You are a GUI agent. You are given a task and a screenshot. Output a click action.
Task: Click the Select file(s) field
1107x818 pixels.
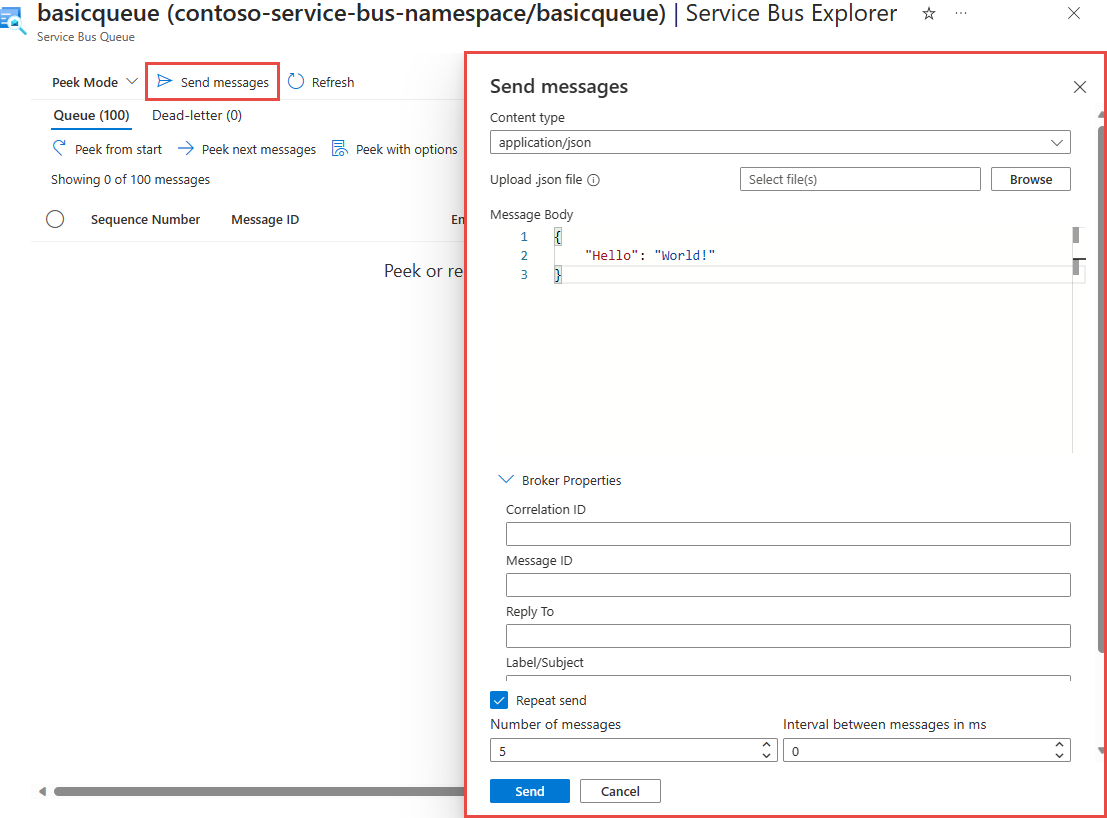[860, 179]
